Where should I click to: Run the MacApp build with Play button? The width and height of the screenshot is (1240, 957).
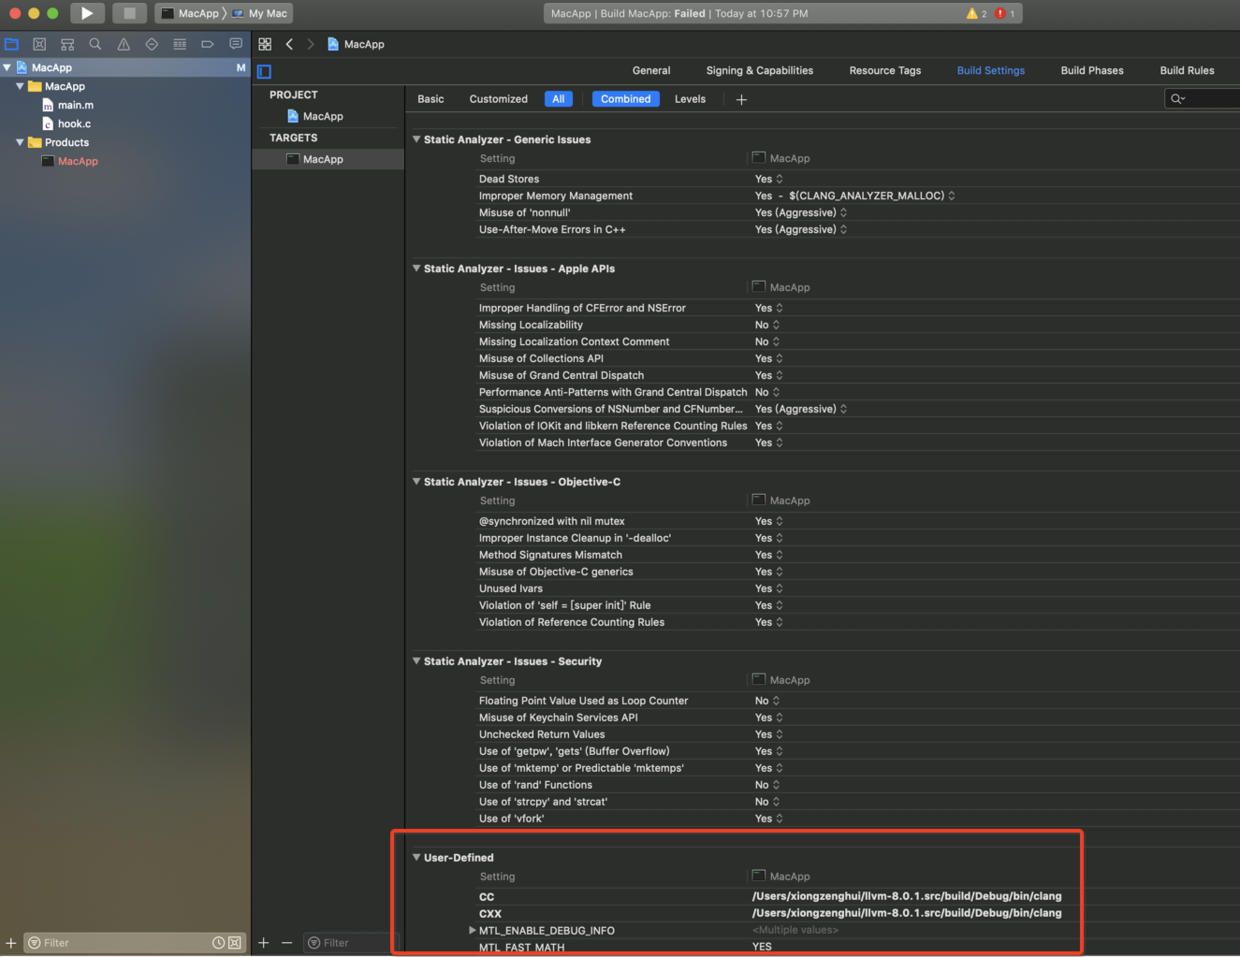click(x=87, y=13)
